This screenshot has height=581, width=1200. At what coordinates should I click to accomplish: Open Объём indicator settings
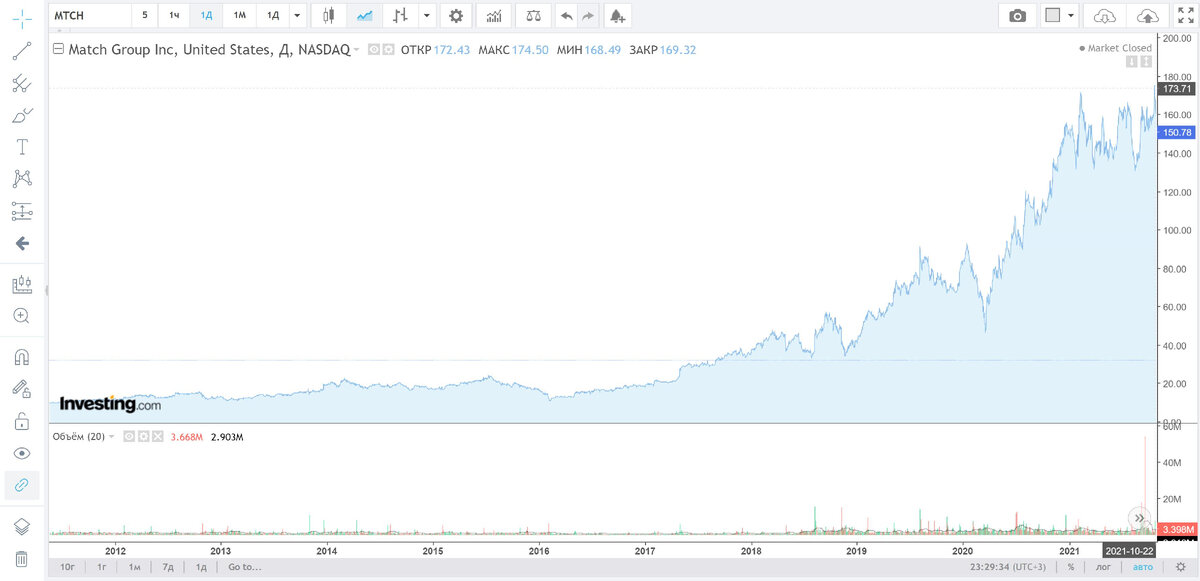click(x=142, y=436)
